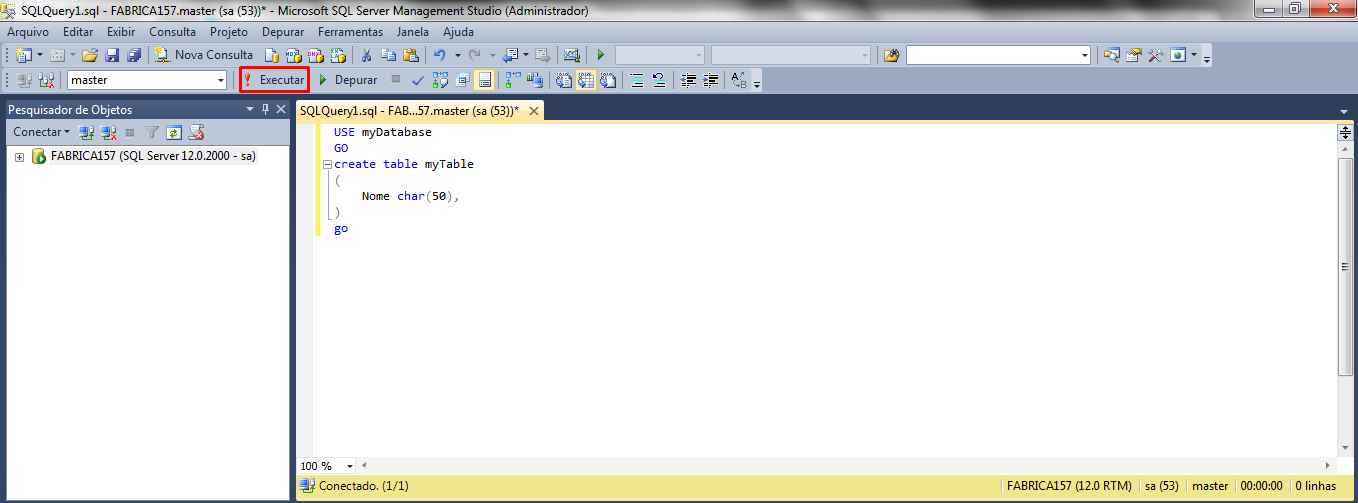Click the open file folder icon
The width and height of the screenshot is (1358, 503).
click(90, 55)
